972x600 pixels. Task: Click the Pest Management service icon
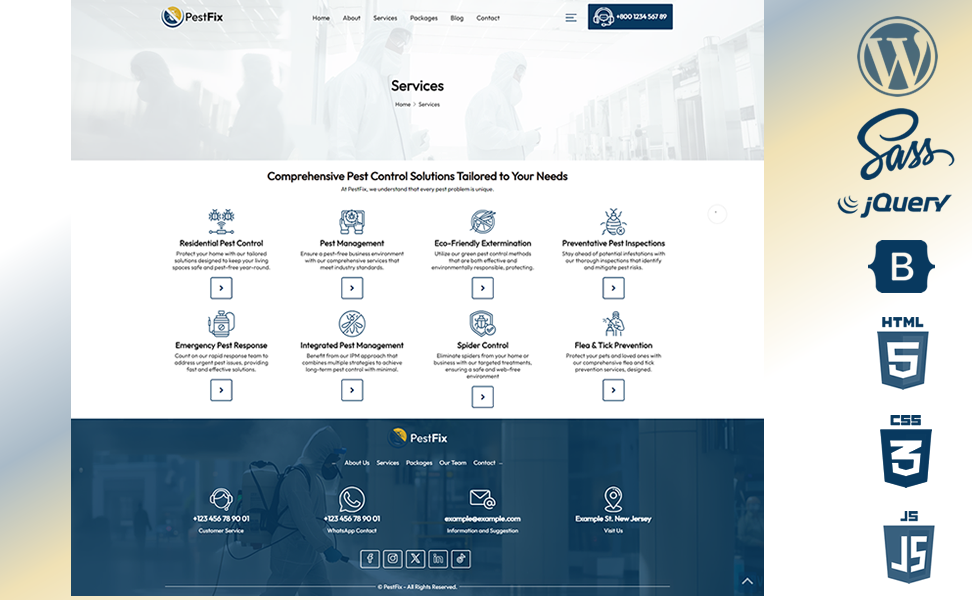pos(352,222)
